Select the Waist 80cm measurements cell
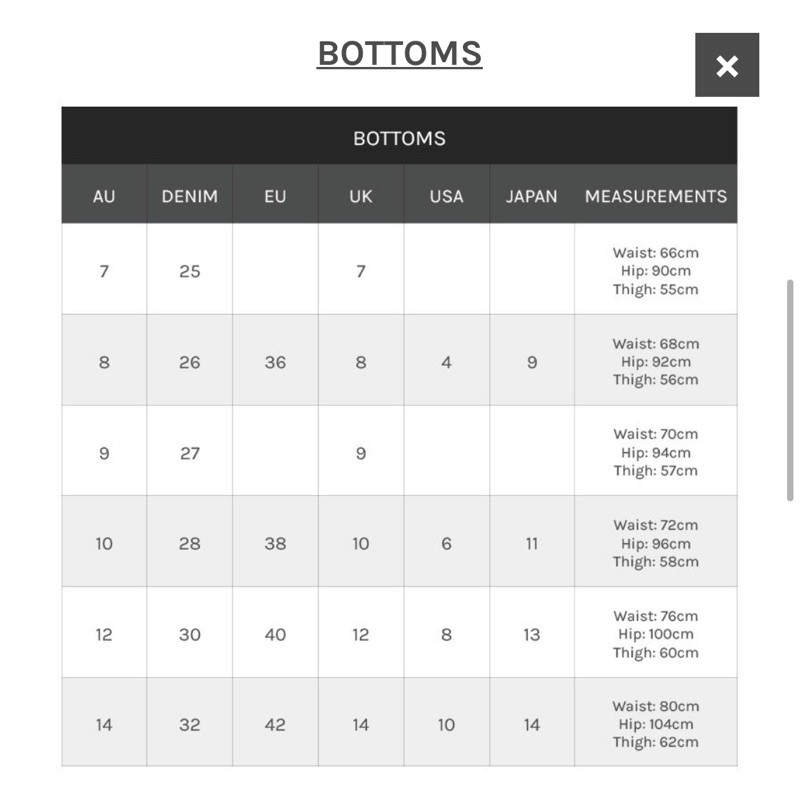This screenshot has height=800, width=800. [x=655, y=725]
